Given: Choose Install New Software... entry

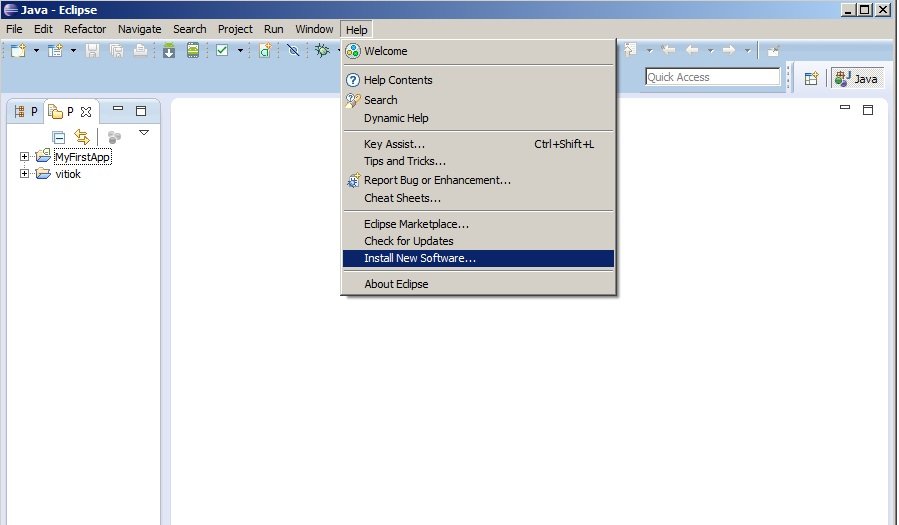Looking at the screenshot, I should pos(479,258).
